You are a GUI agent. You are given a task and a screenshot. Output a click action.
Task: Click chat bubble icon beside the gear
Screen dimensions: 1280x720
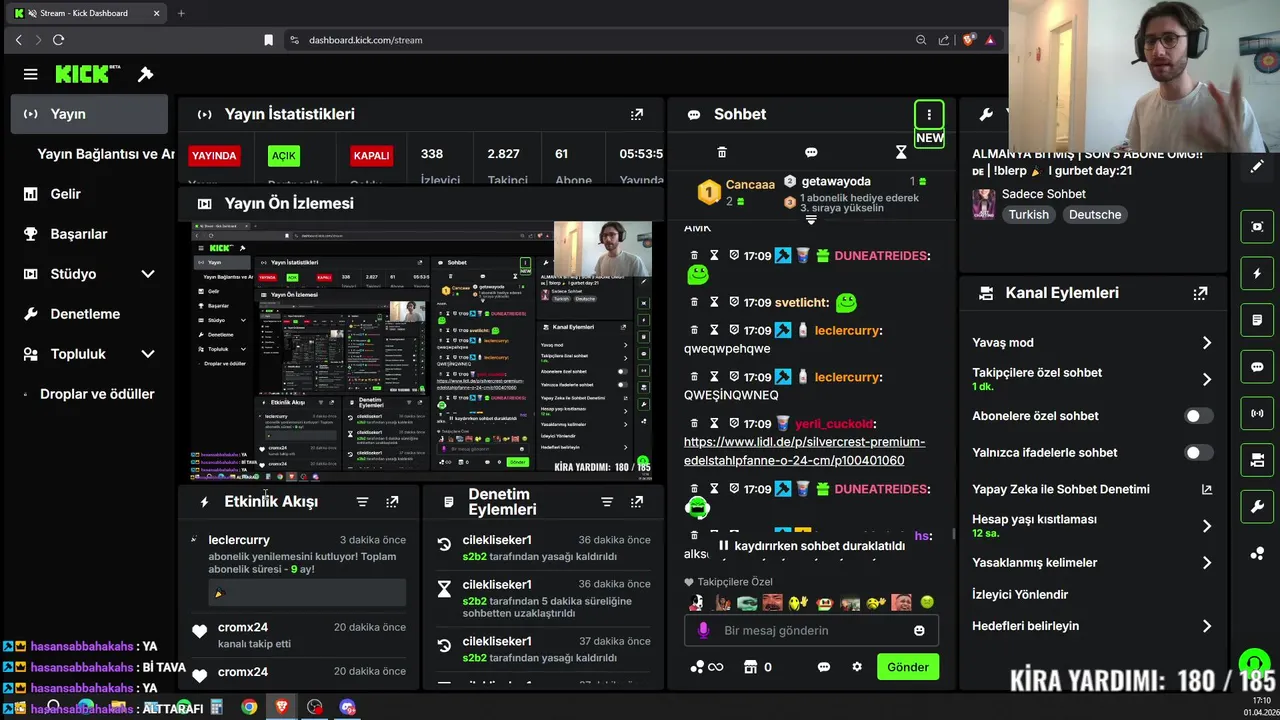[x=824, y=667]
